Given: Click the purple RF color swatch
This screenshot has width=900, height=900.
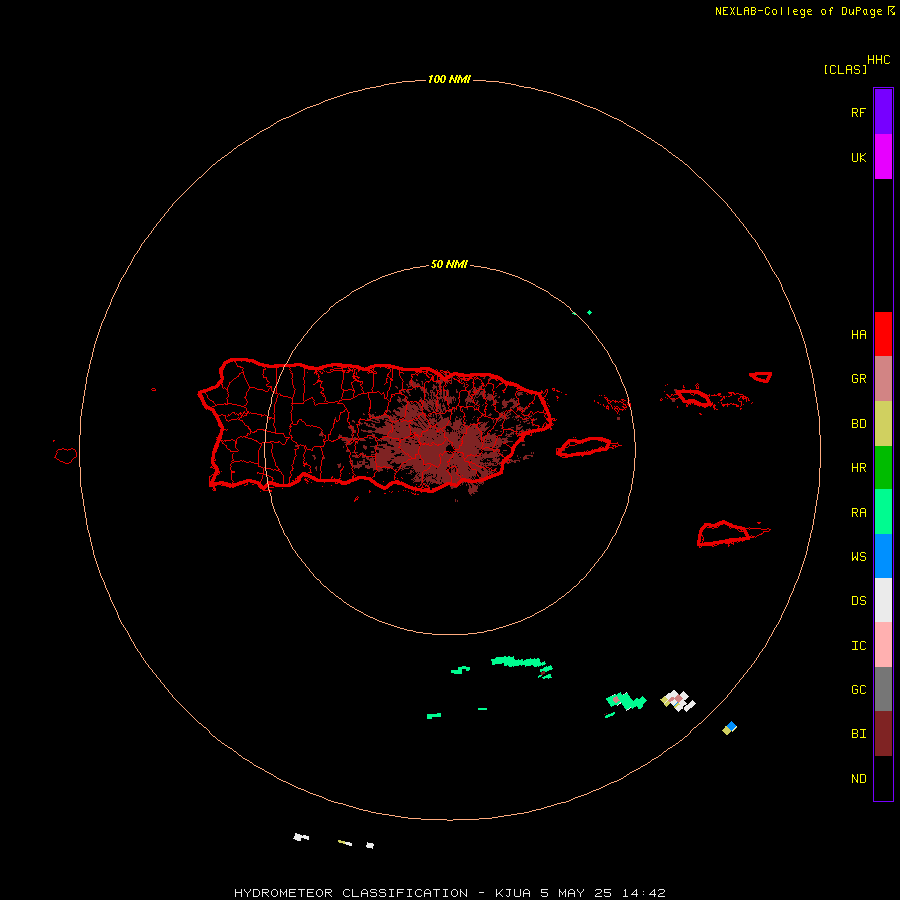Looking at the screenshot, I should click(883, 112).
